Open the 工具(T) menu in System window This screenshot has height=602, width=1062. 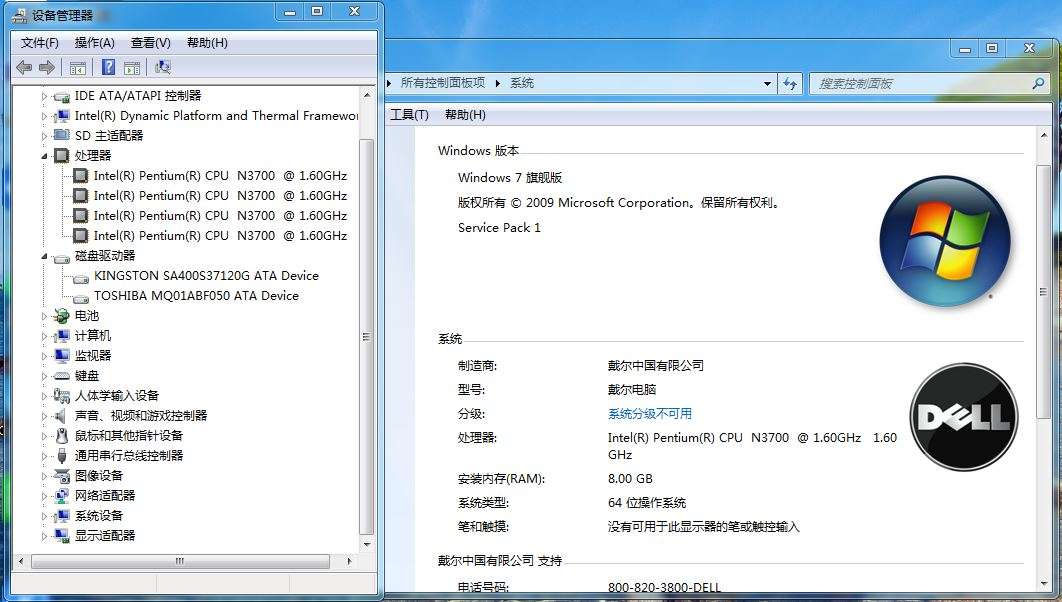click(409, 115)
